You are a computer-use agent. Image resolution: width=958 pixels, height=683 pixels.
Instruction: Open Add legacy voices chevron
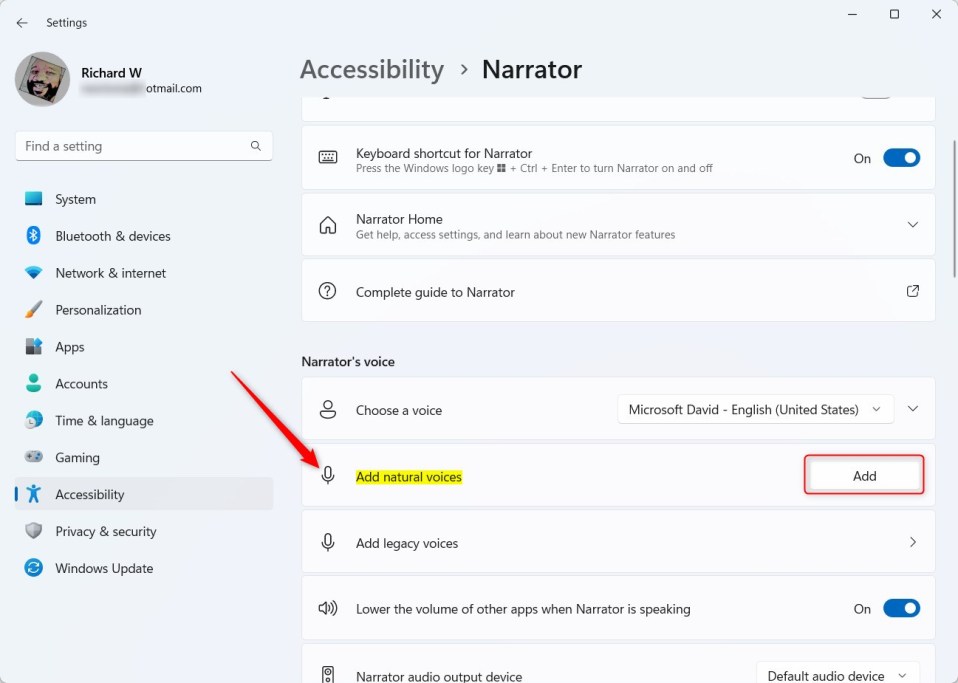[x=913, y=542]
